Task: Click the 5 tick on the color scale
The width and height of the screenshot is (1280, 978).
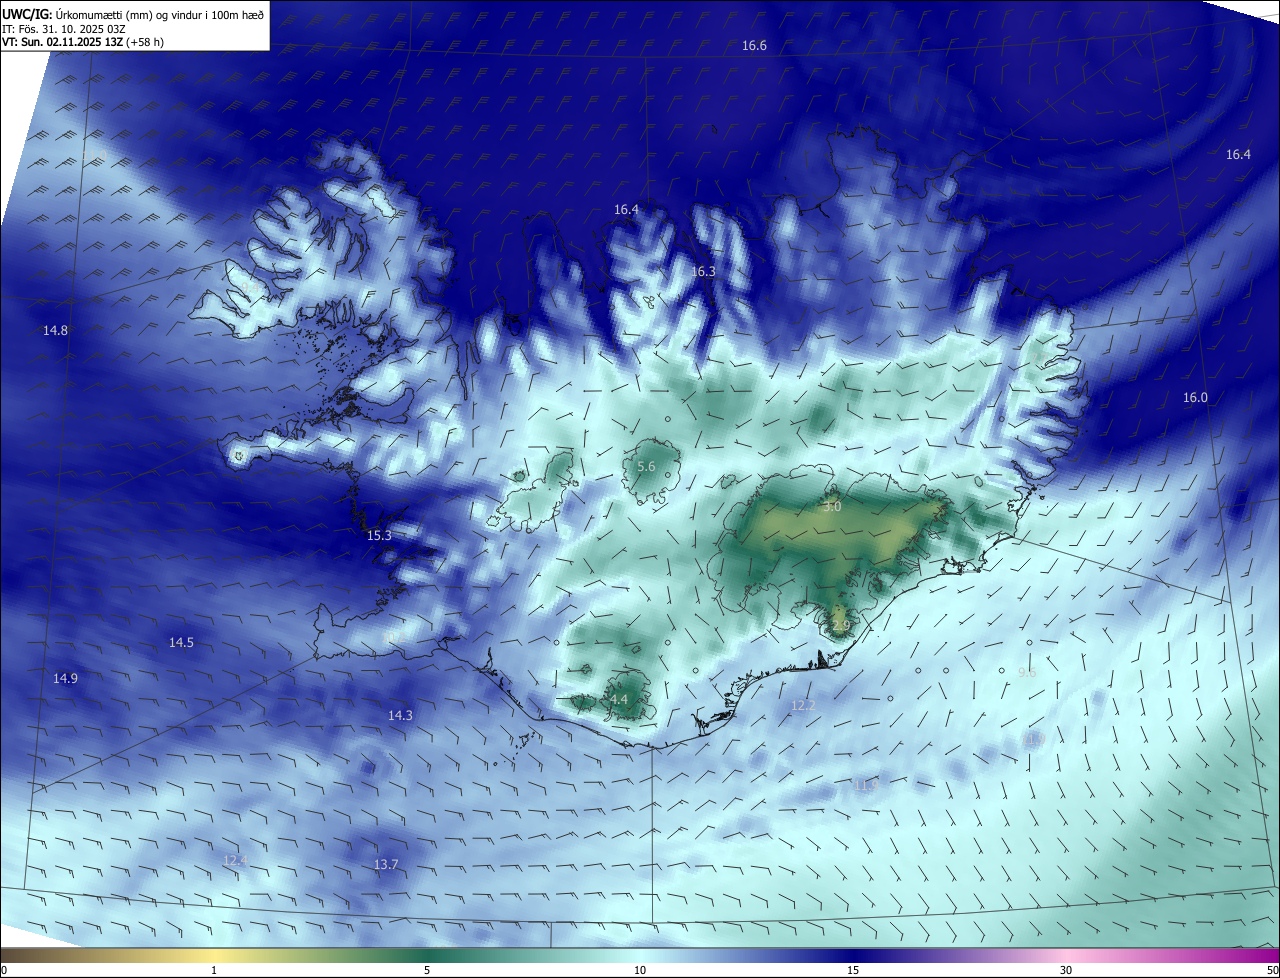Action: [x=427, y=970]
